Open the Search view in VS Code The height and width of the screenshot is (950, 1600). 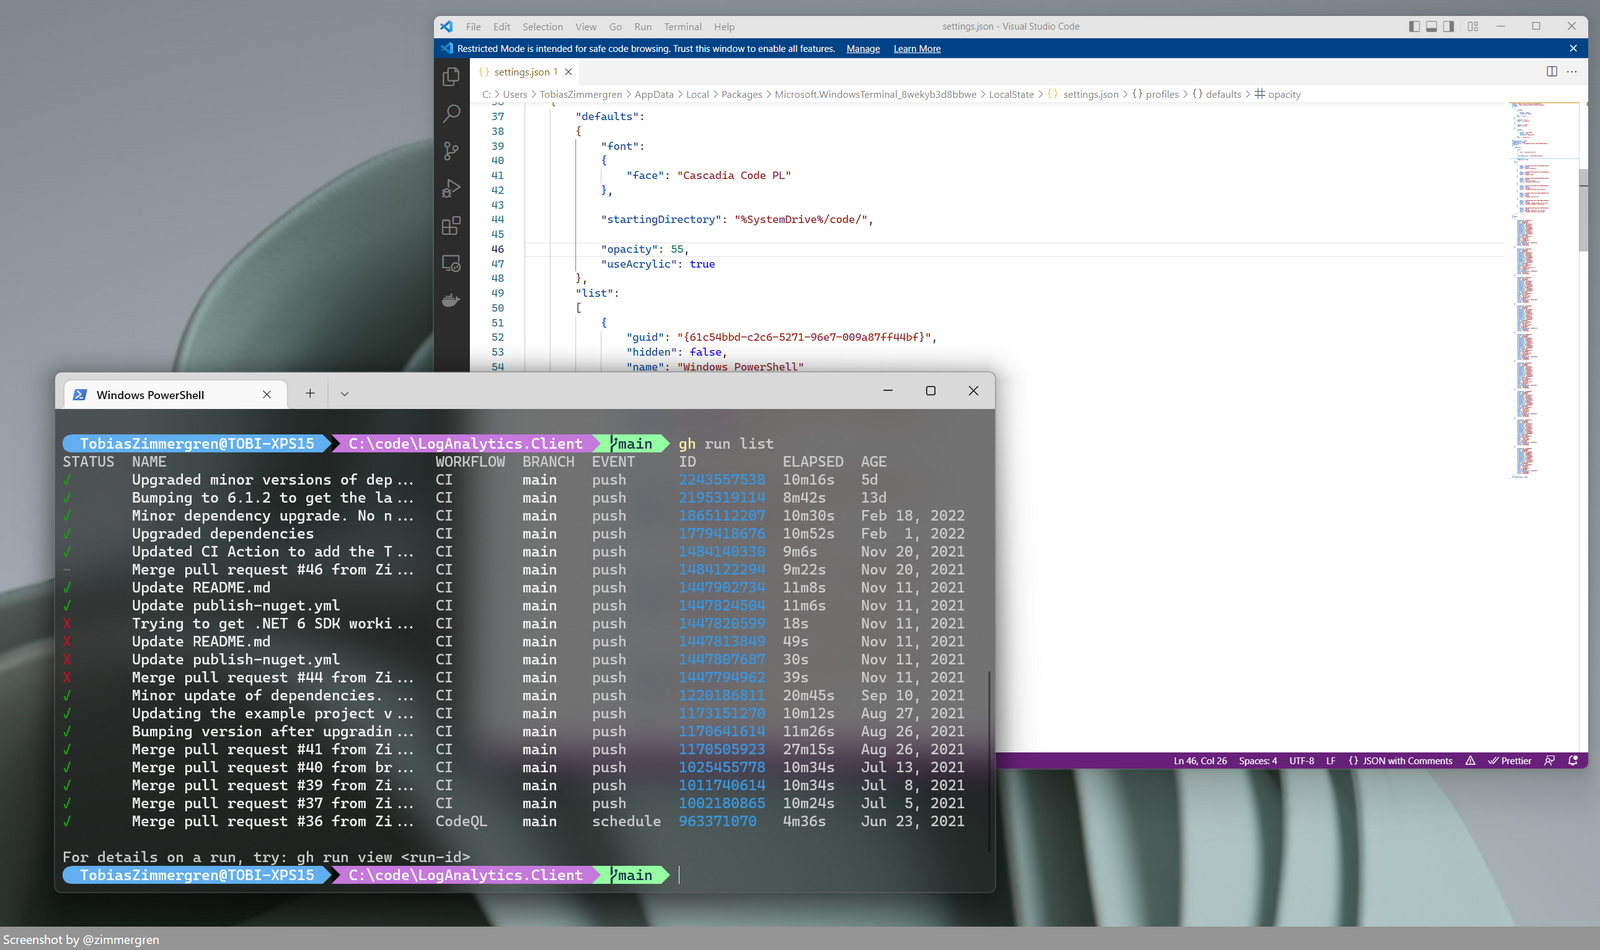pyautogui.click(x=451, y=113)
